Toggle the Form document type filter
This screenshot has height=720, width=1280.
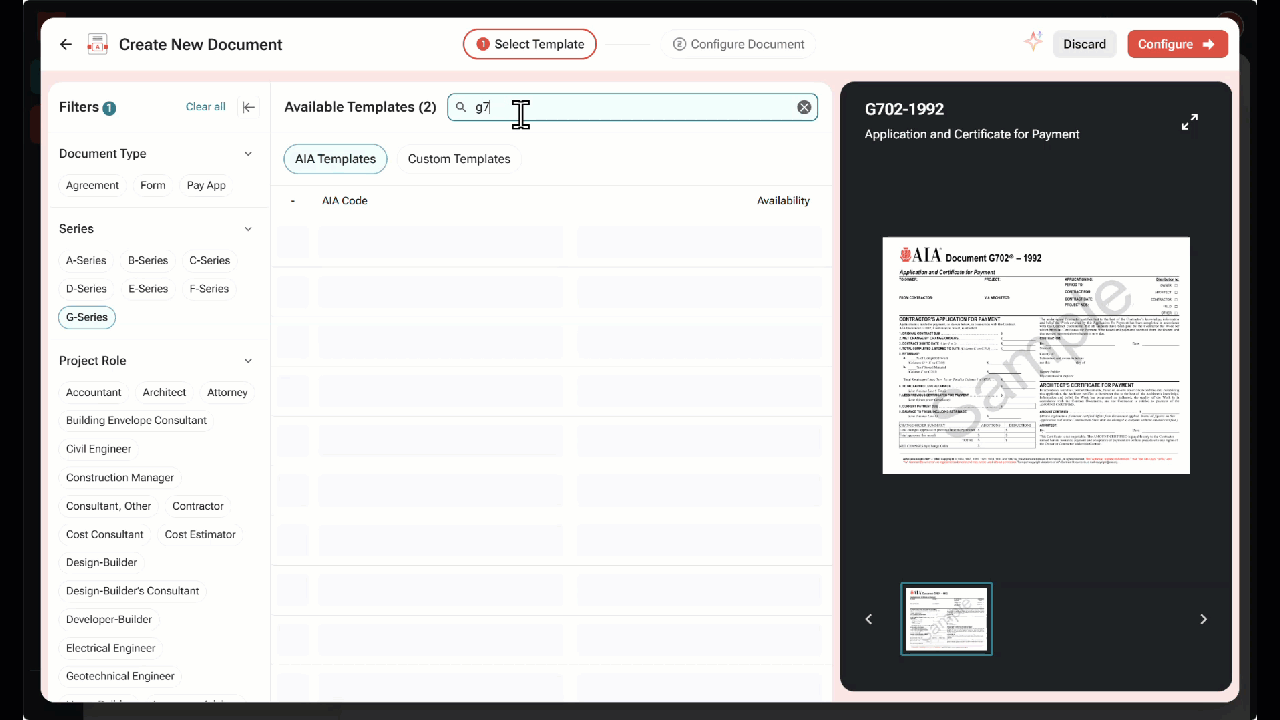[153, 185]
